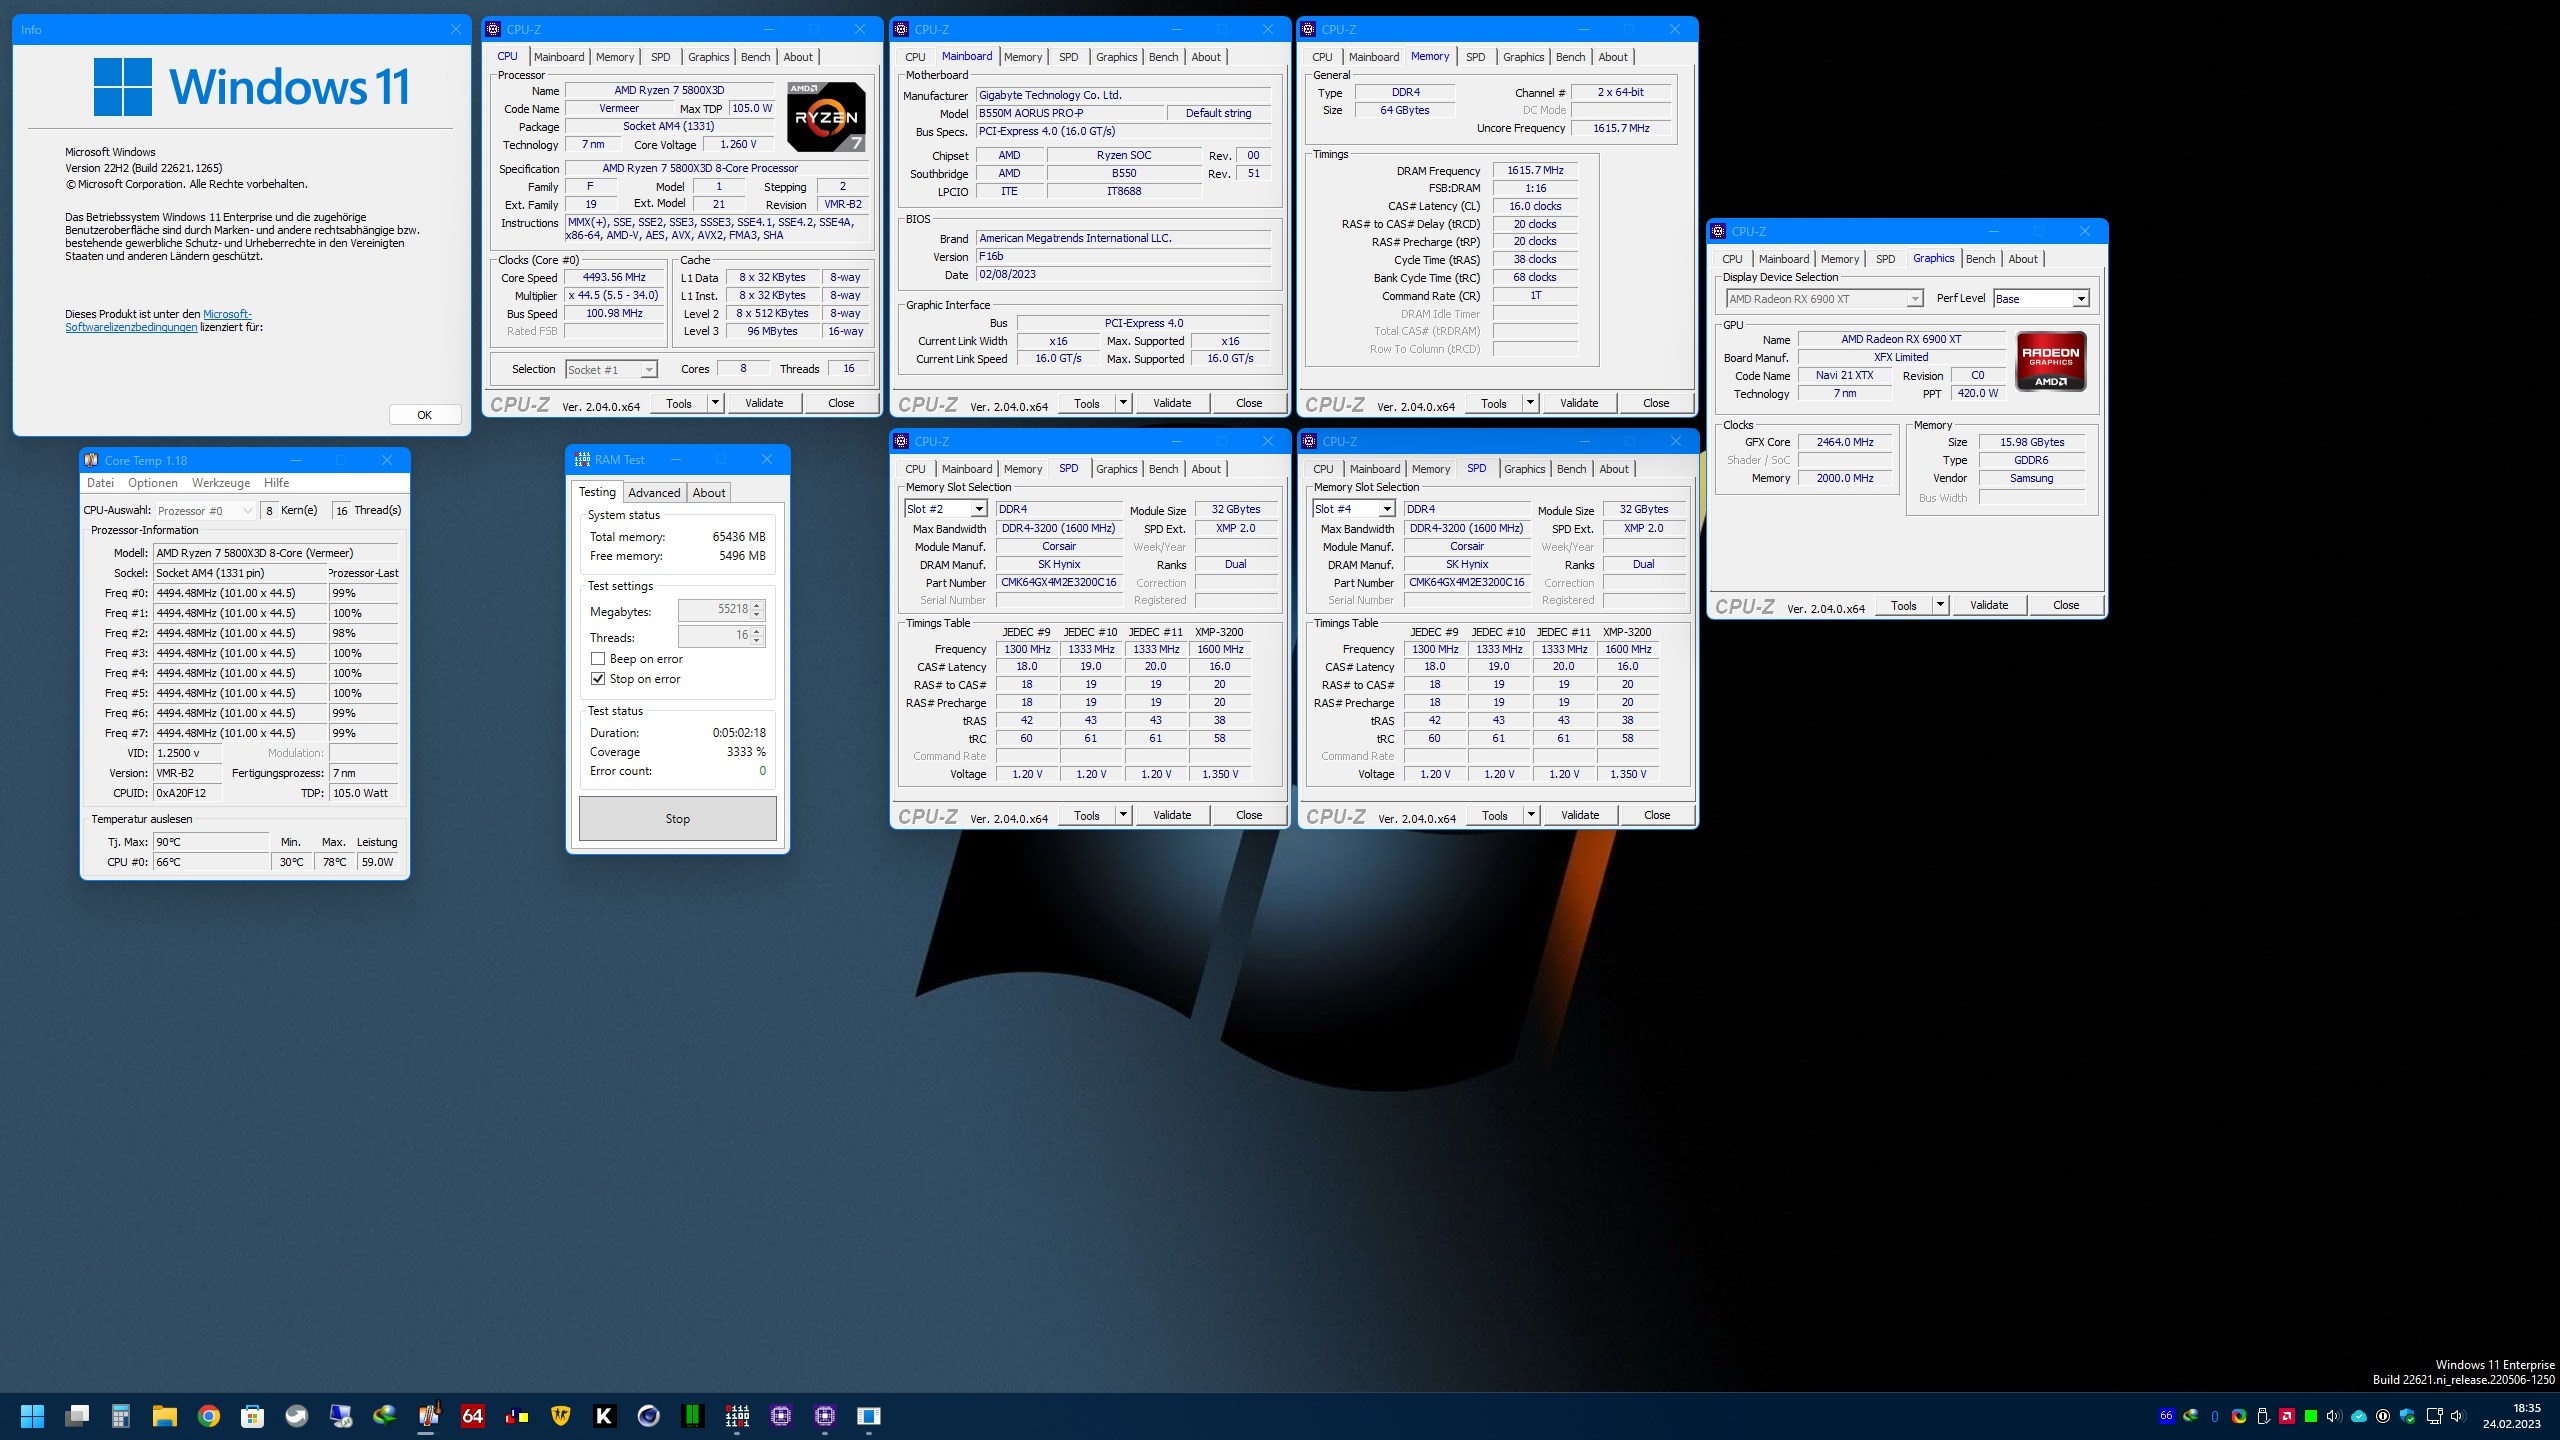Screen dimensions: 2560x1440
Task: Open the Google Chrome taskbar icon
Action: click(208, 1416)
